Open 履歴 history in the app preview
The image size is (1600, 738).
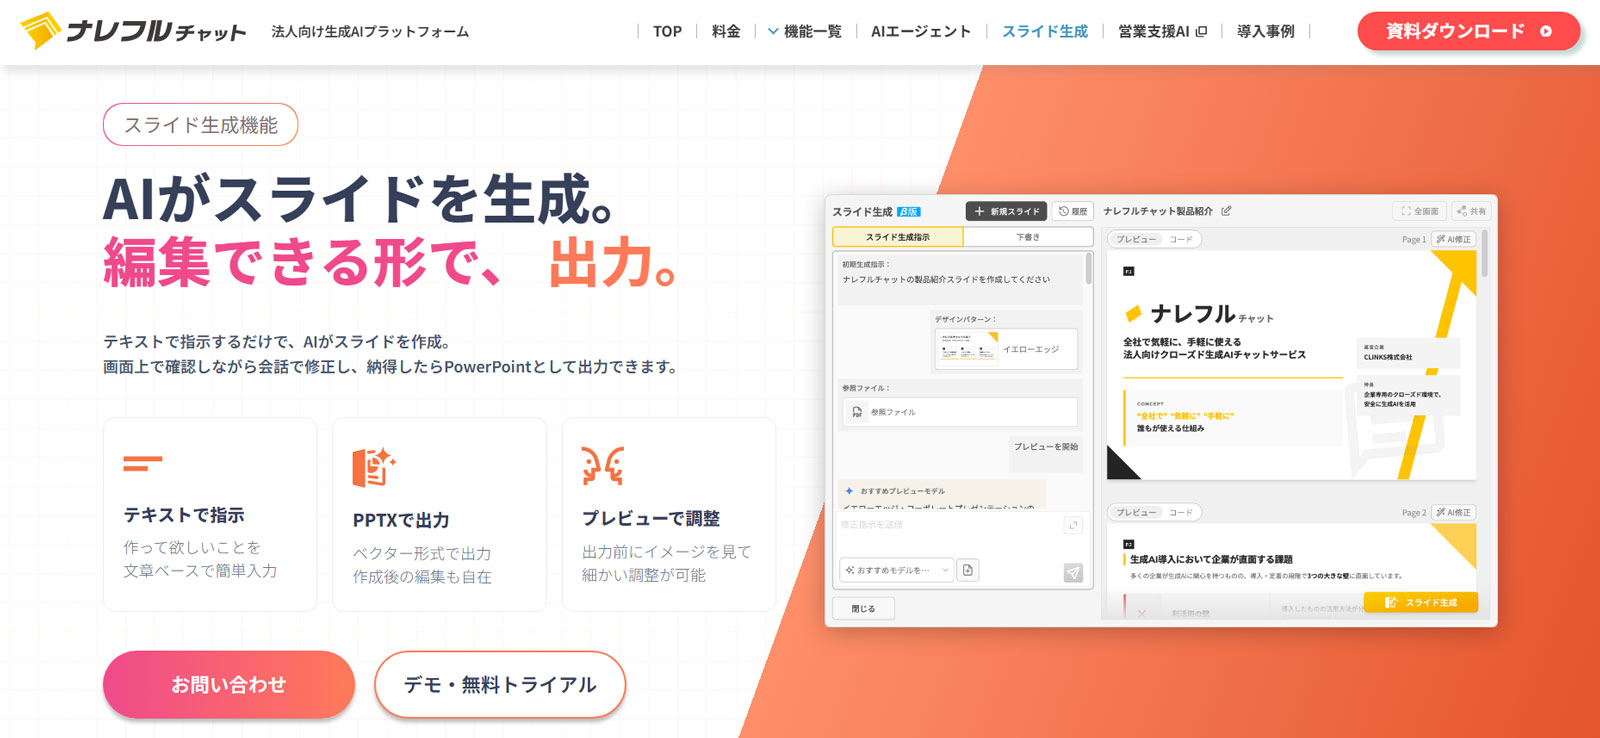(x=1073, y=211)
